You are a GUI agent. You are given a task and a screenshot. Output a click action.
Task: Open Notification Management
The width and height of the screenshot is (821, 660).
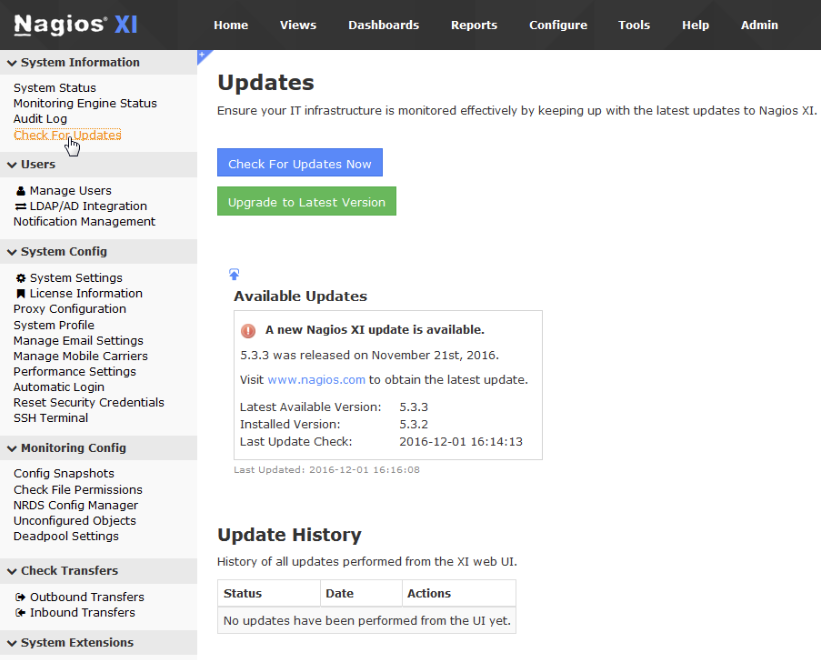84,222
